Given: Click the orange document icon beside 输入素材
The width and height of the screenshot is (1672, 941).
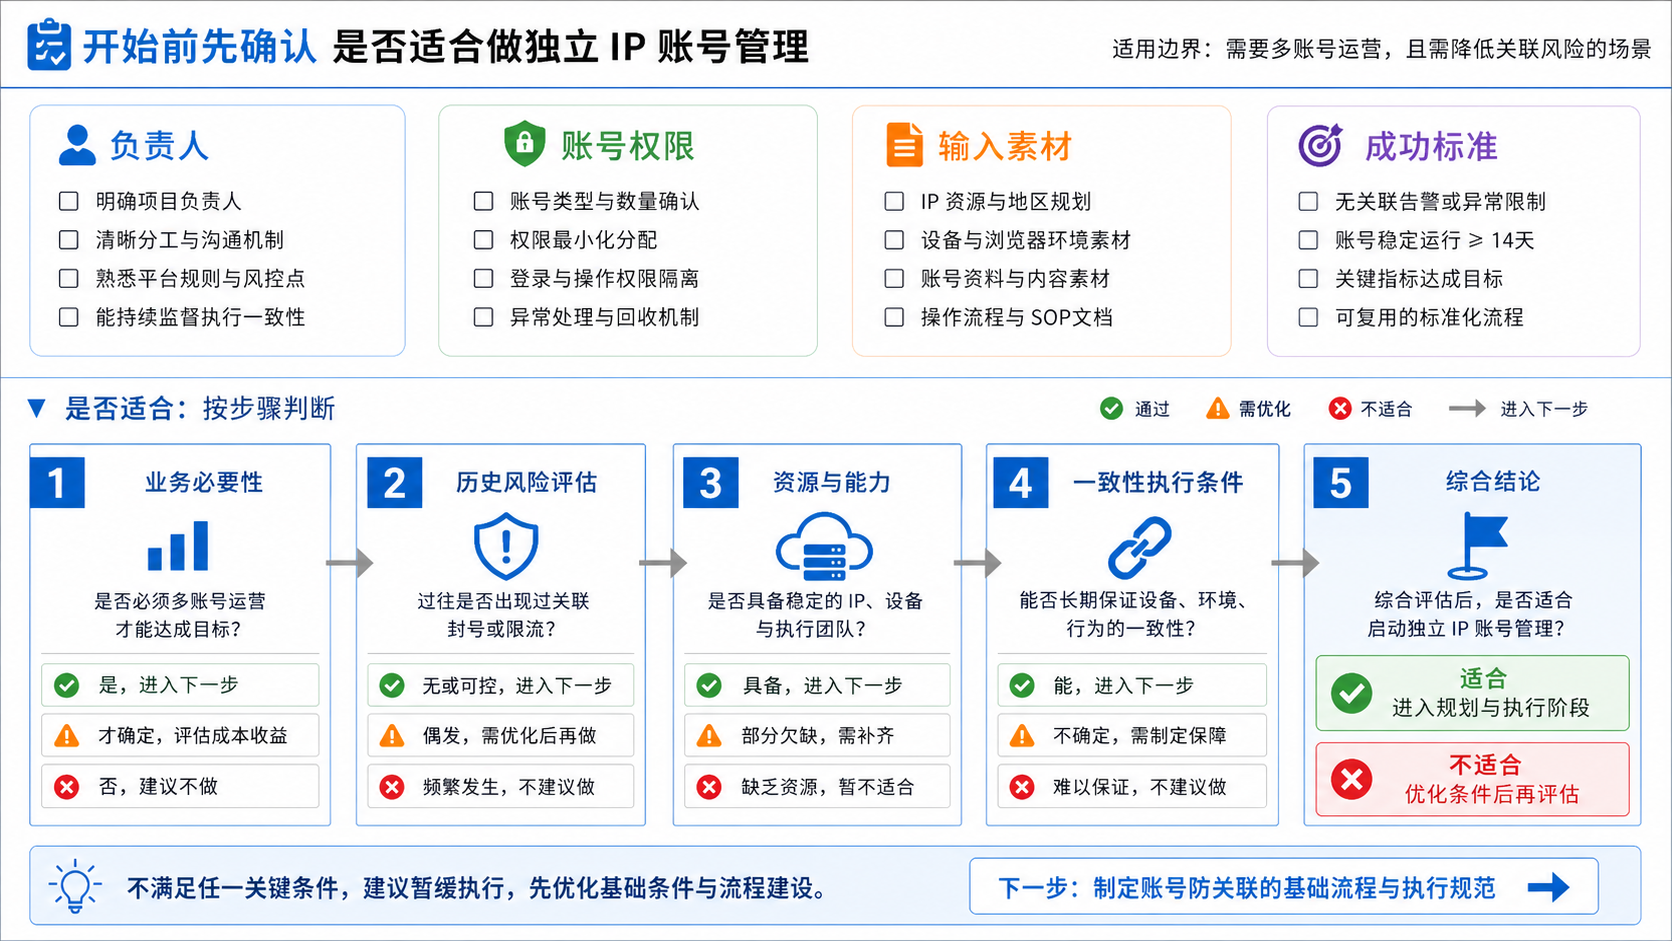Looking at the screenshot, I should click(x=904, y=145).
